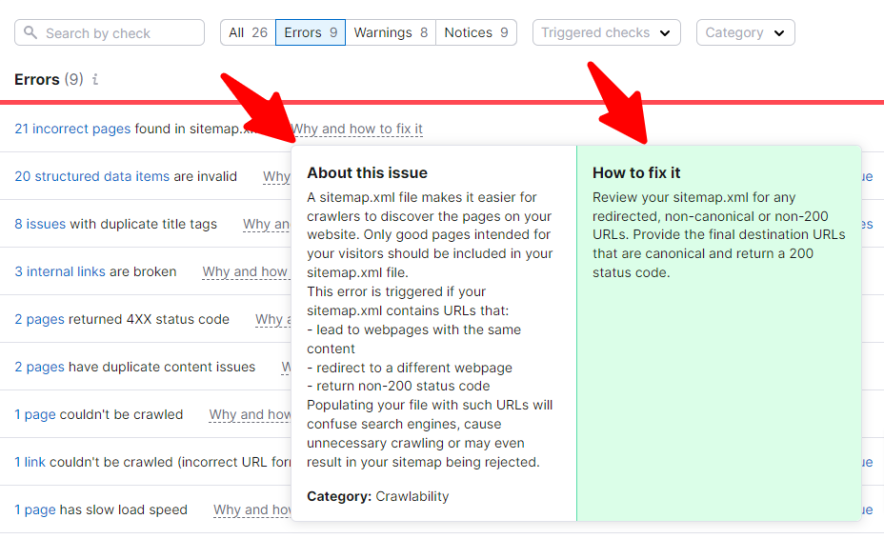Click Why and how to fix it for sitemap.xml

pos(357,129)
